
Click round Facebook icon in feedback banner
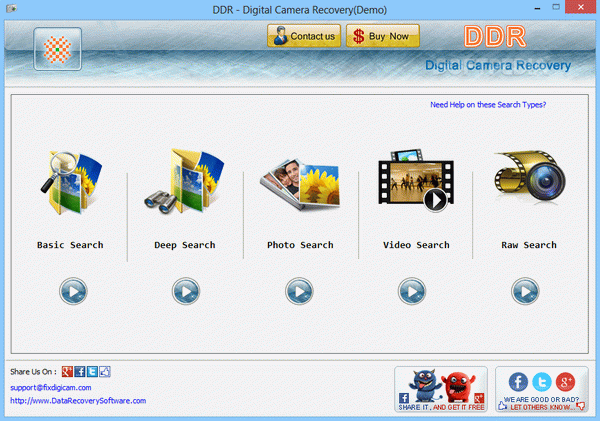(x=518, y=382)
